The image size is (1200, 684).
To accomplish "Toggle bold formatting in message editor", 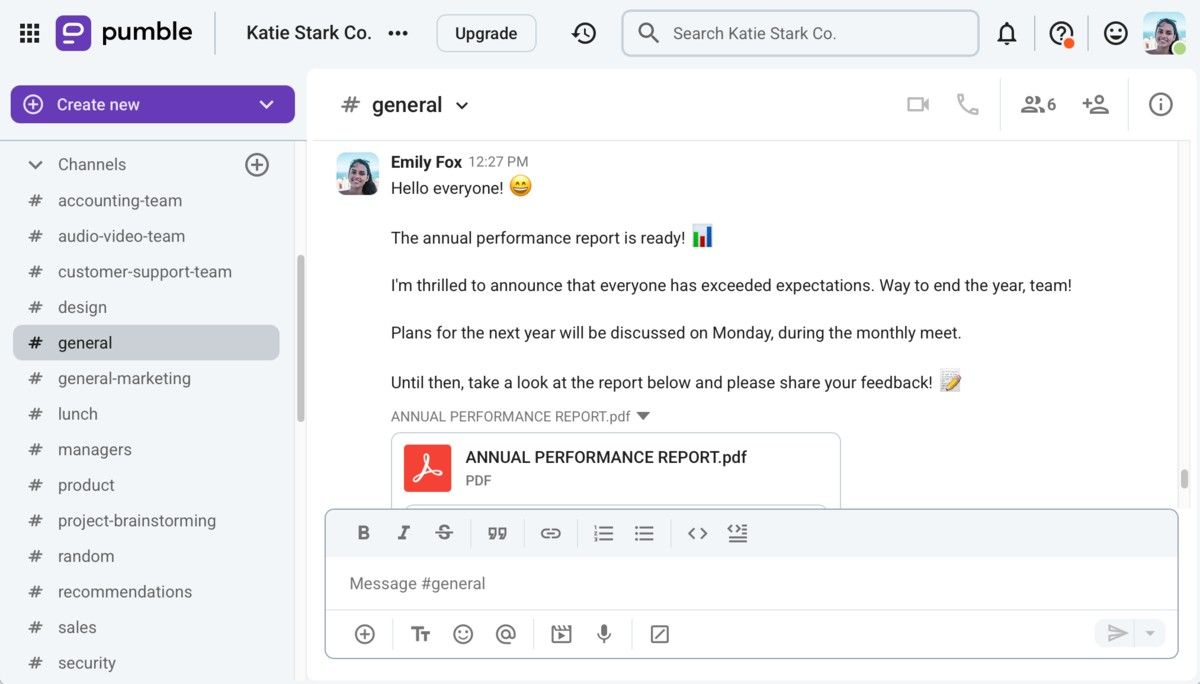I will click(x=364, y=533).
